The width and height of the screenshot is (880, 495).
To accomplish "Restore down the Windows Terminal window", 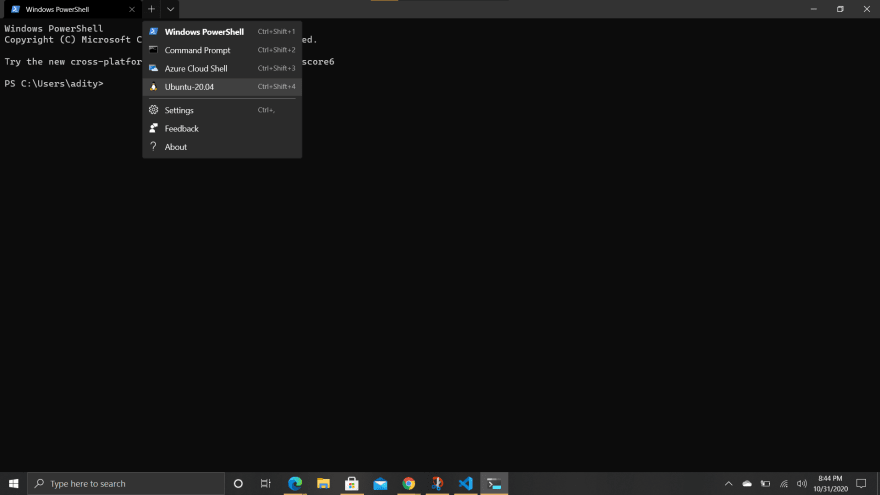I will (x=840, y=9).
